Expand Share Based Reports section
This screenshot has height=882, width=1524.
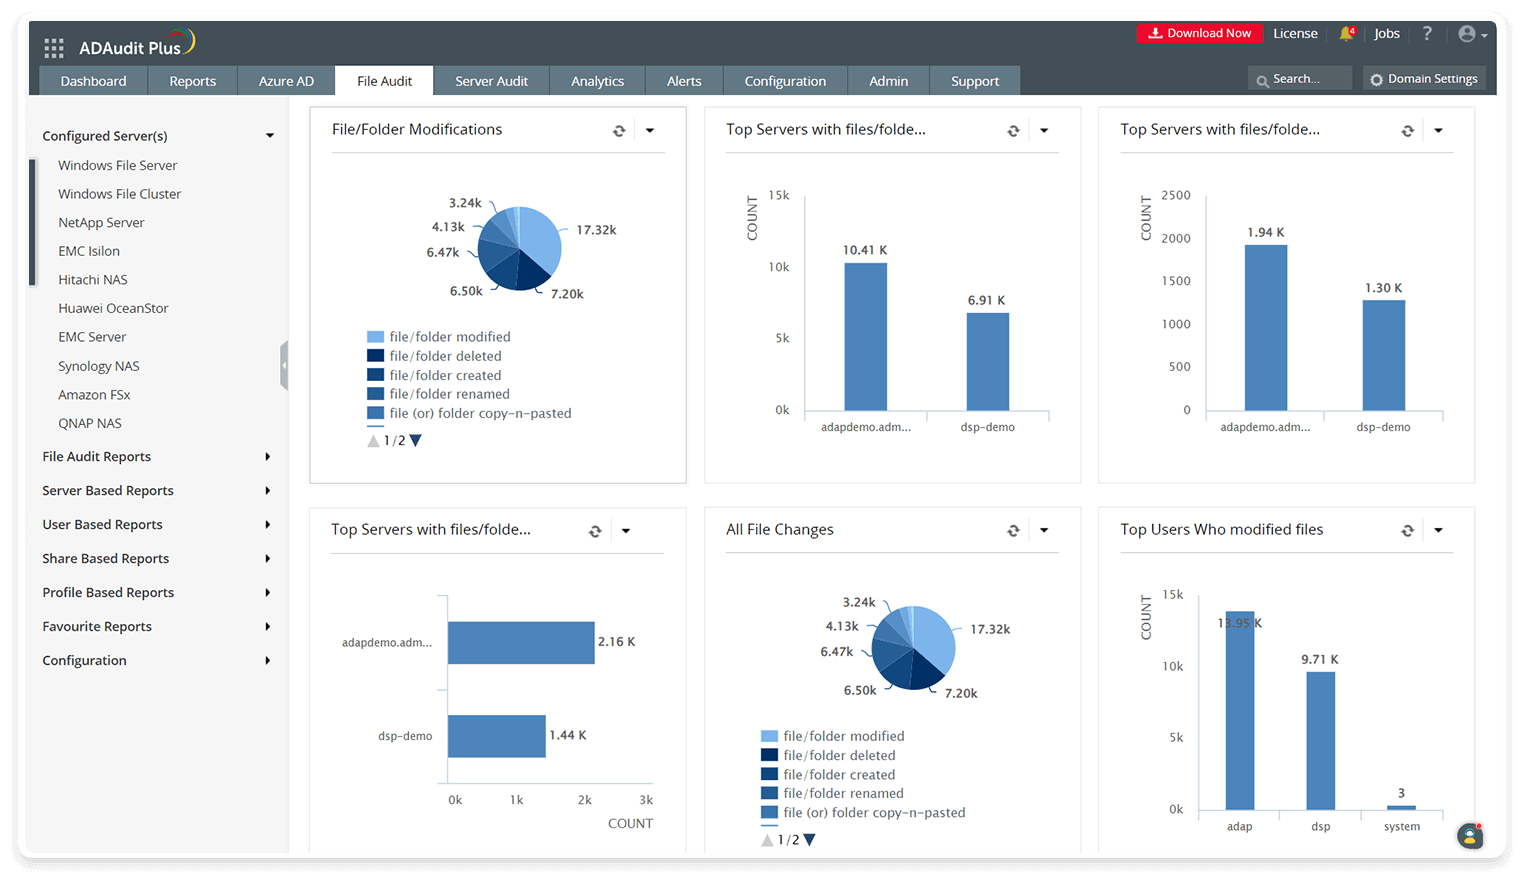(x=268, y=559)
